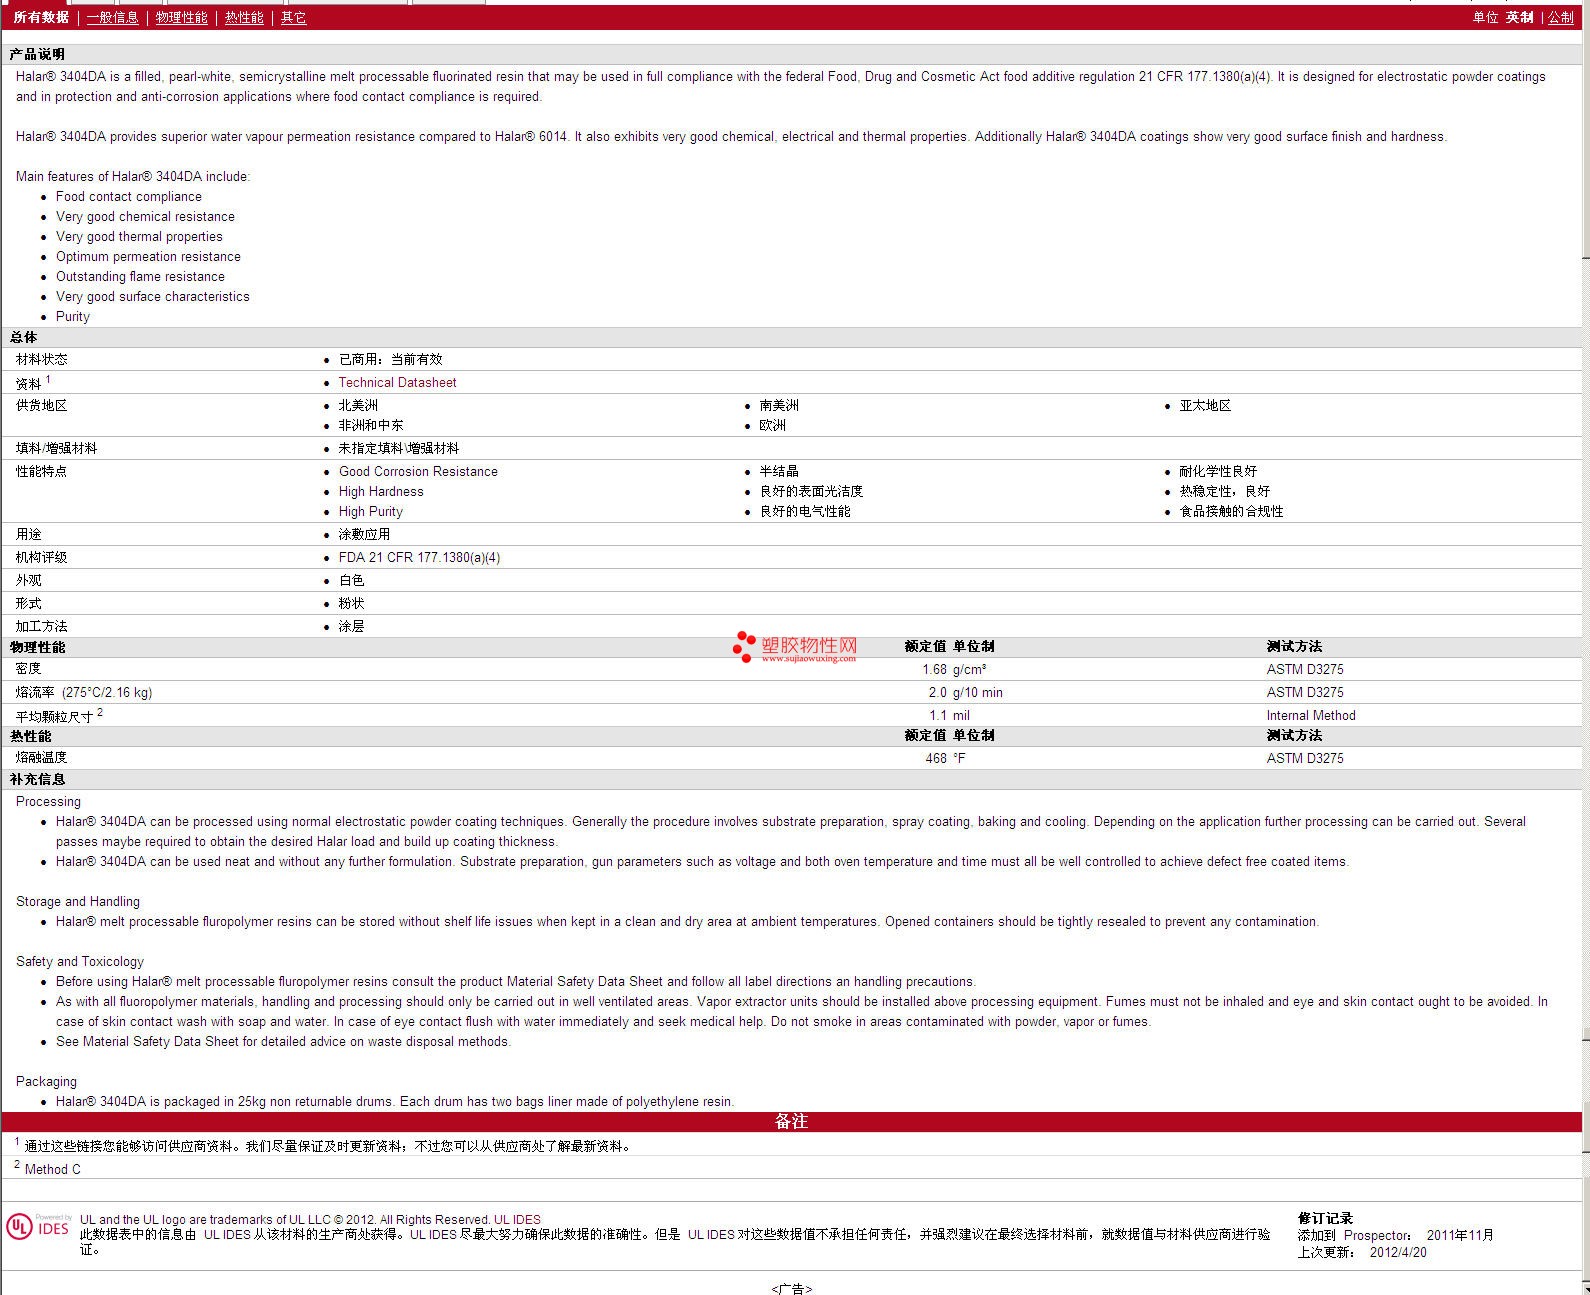
Task: Select the 所有数据 tab
Action: point(41,17)
